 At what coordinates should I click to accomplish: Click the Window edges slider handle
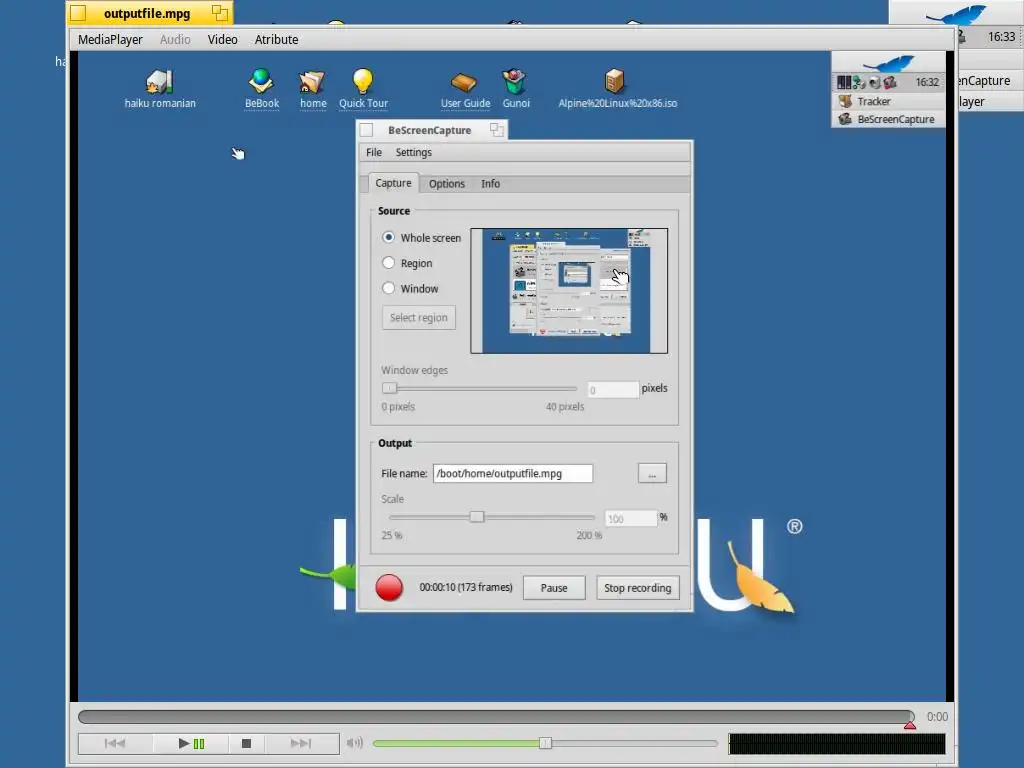pyautogui.click(x=389, y=388)
